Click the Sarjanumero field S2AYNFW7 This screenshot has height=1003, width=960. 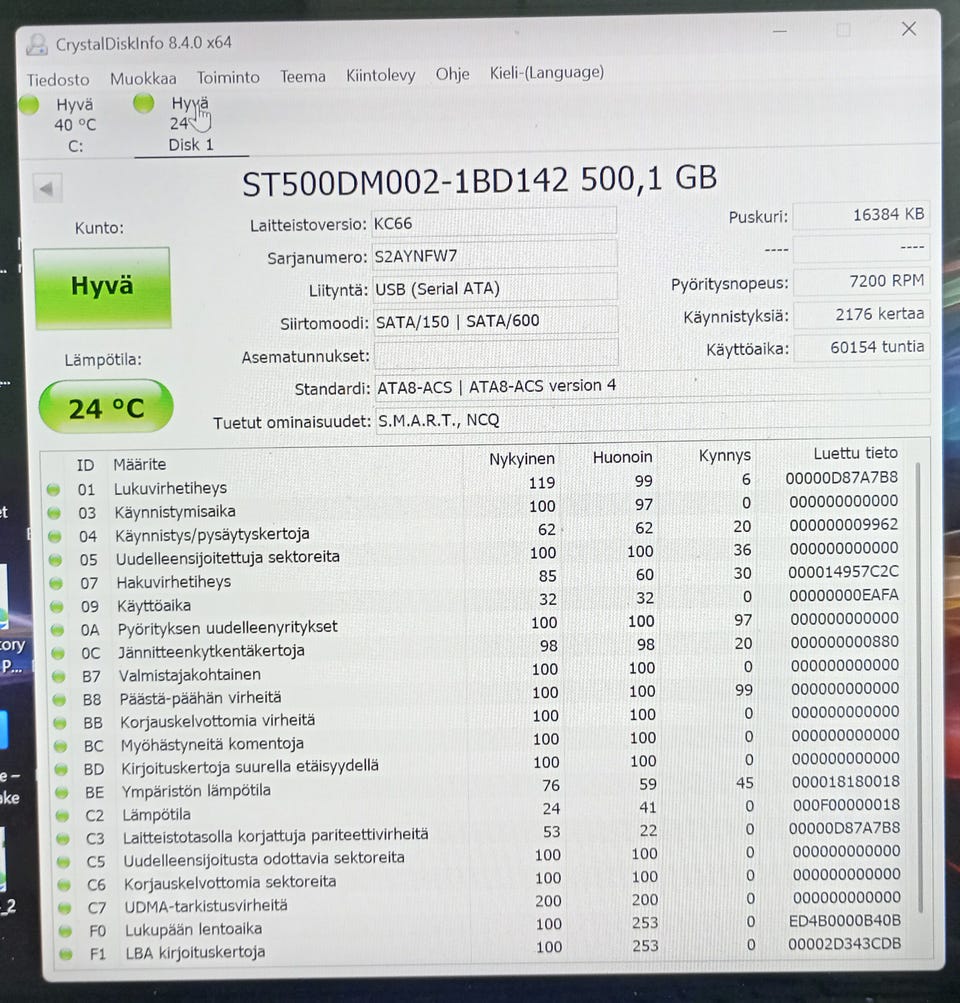(494, 256)
